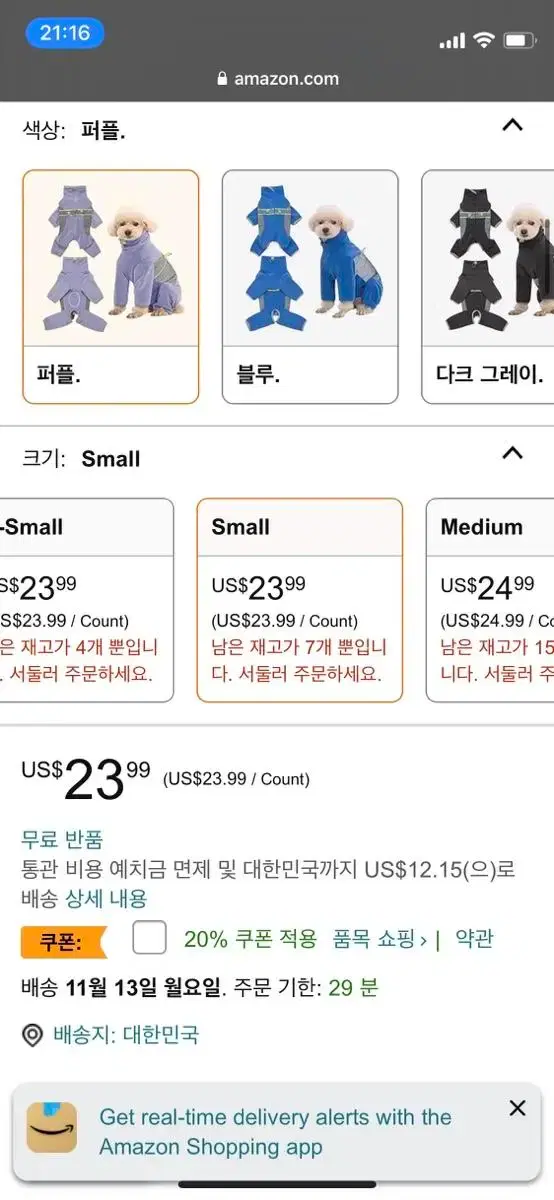Screen dimensions: 554x1200
Task: Tap the Amazon Shopping app icon
Action: coord(52,1128)
